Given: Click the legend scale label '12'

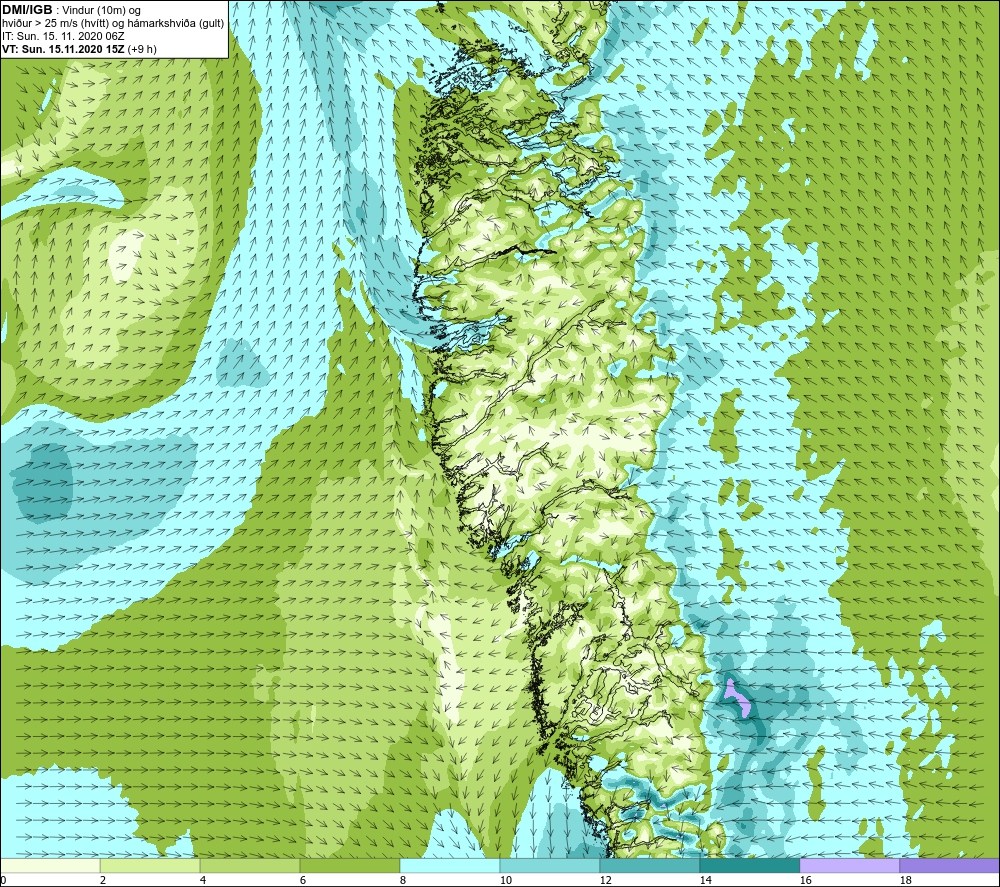Looking at the screenshot, I should (605, 881).
